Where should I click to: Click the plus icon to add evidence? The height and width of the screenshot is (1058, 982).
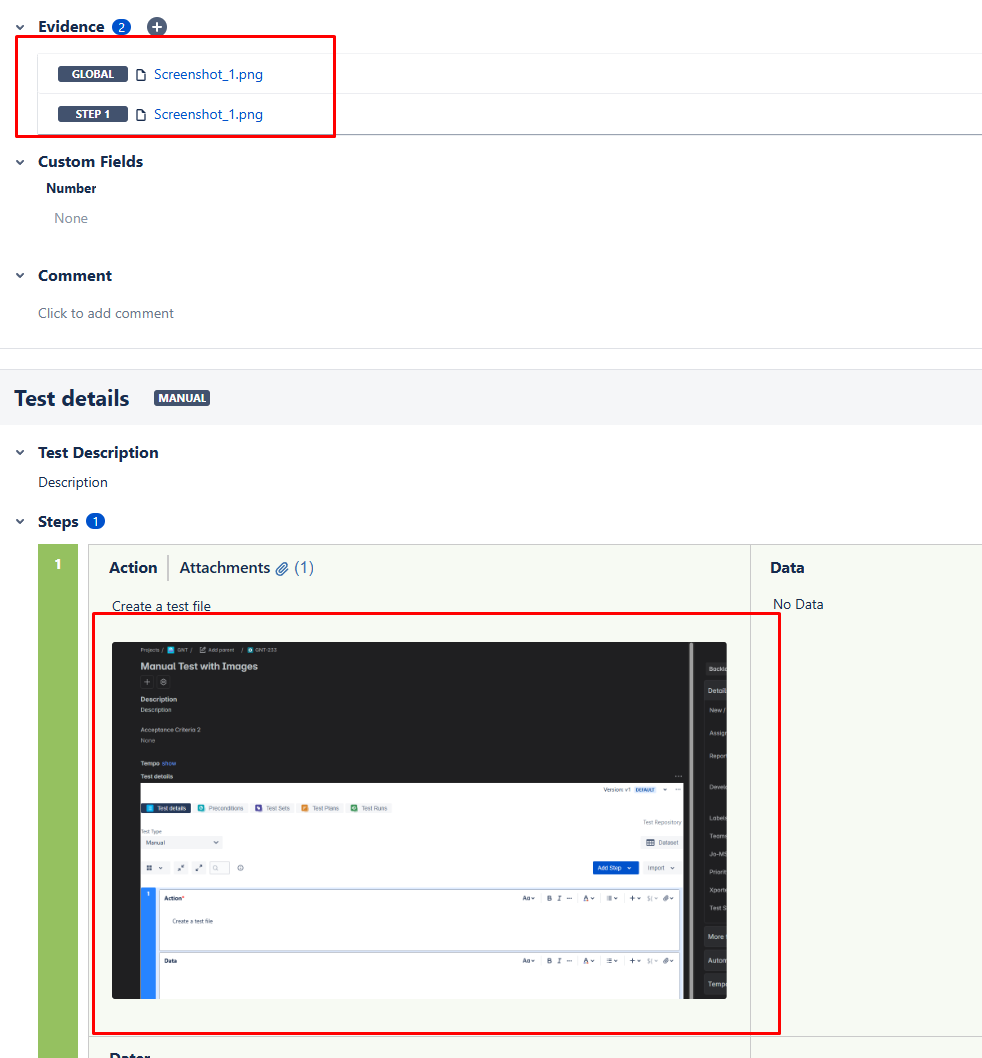pos(157,27)
